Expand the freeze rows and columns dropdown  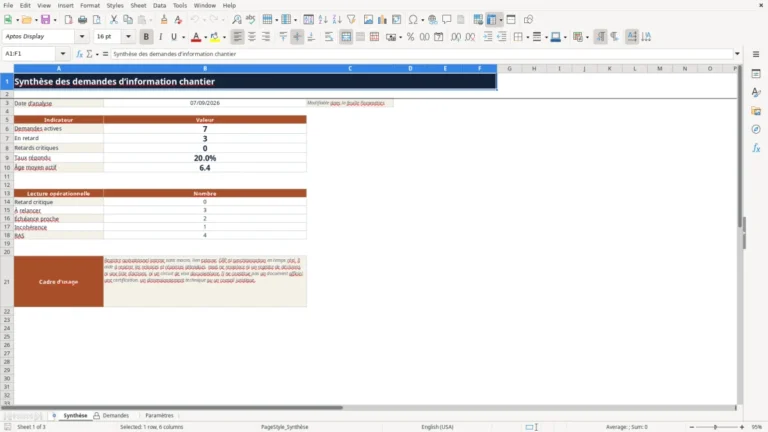pyautogui.click(x=501, y=20)
